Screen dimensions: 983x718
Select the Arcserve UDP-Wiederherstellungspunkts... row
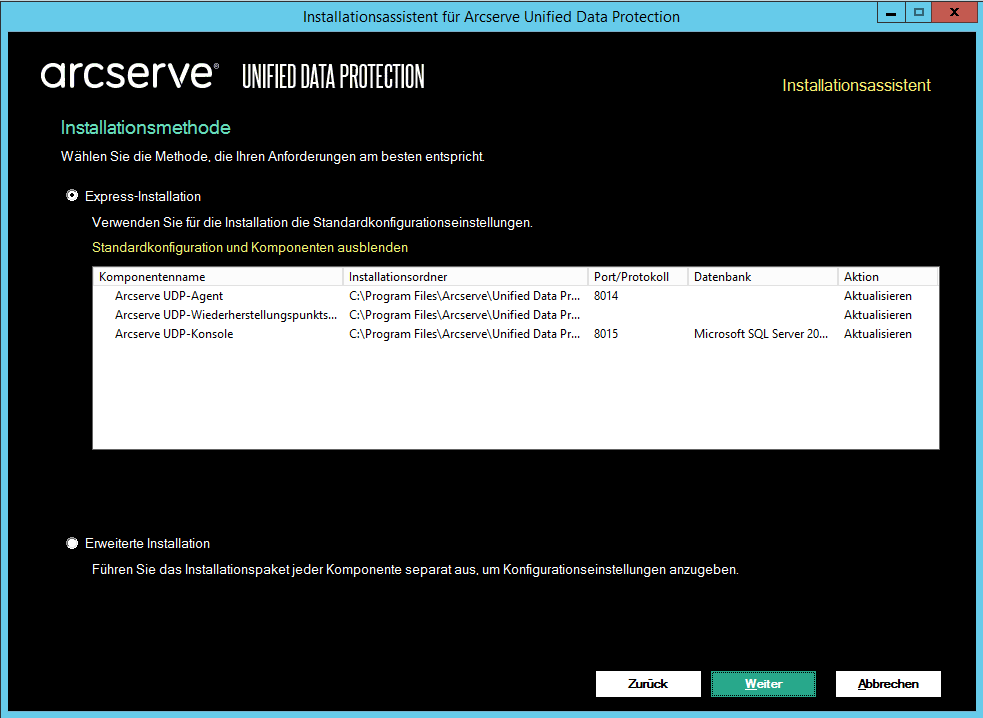click(515, 315)
